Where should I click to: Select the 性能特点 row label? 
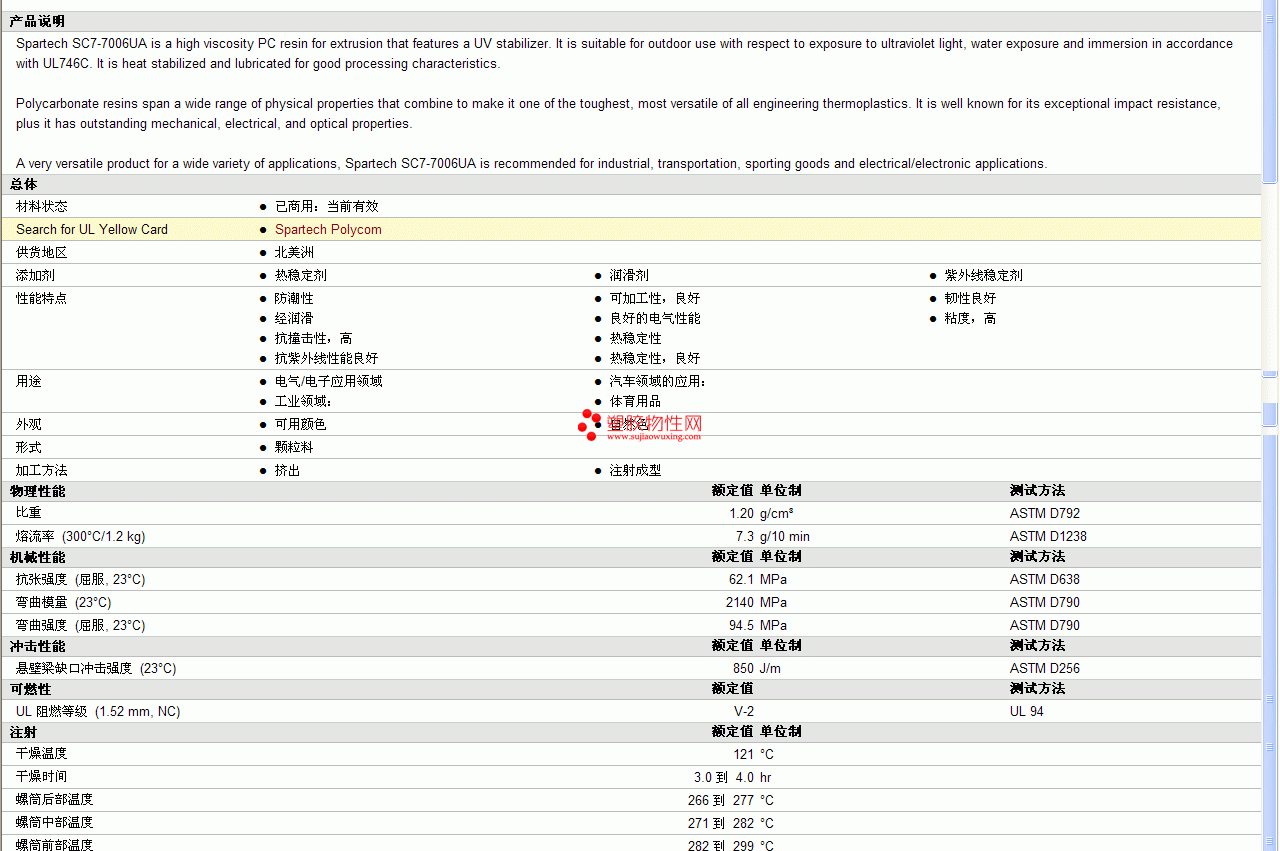click(42, 298)
